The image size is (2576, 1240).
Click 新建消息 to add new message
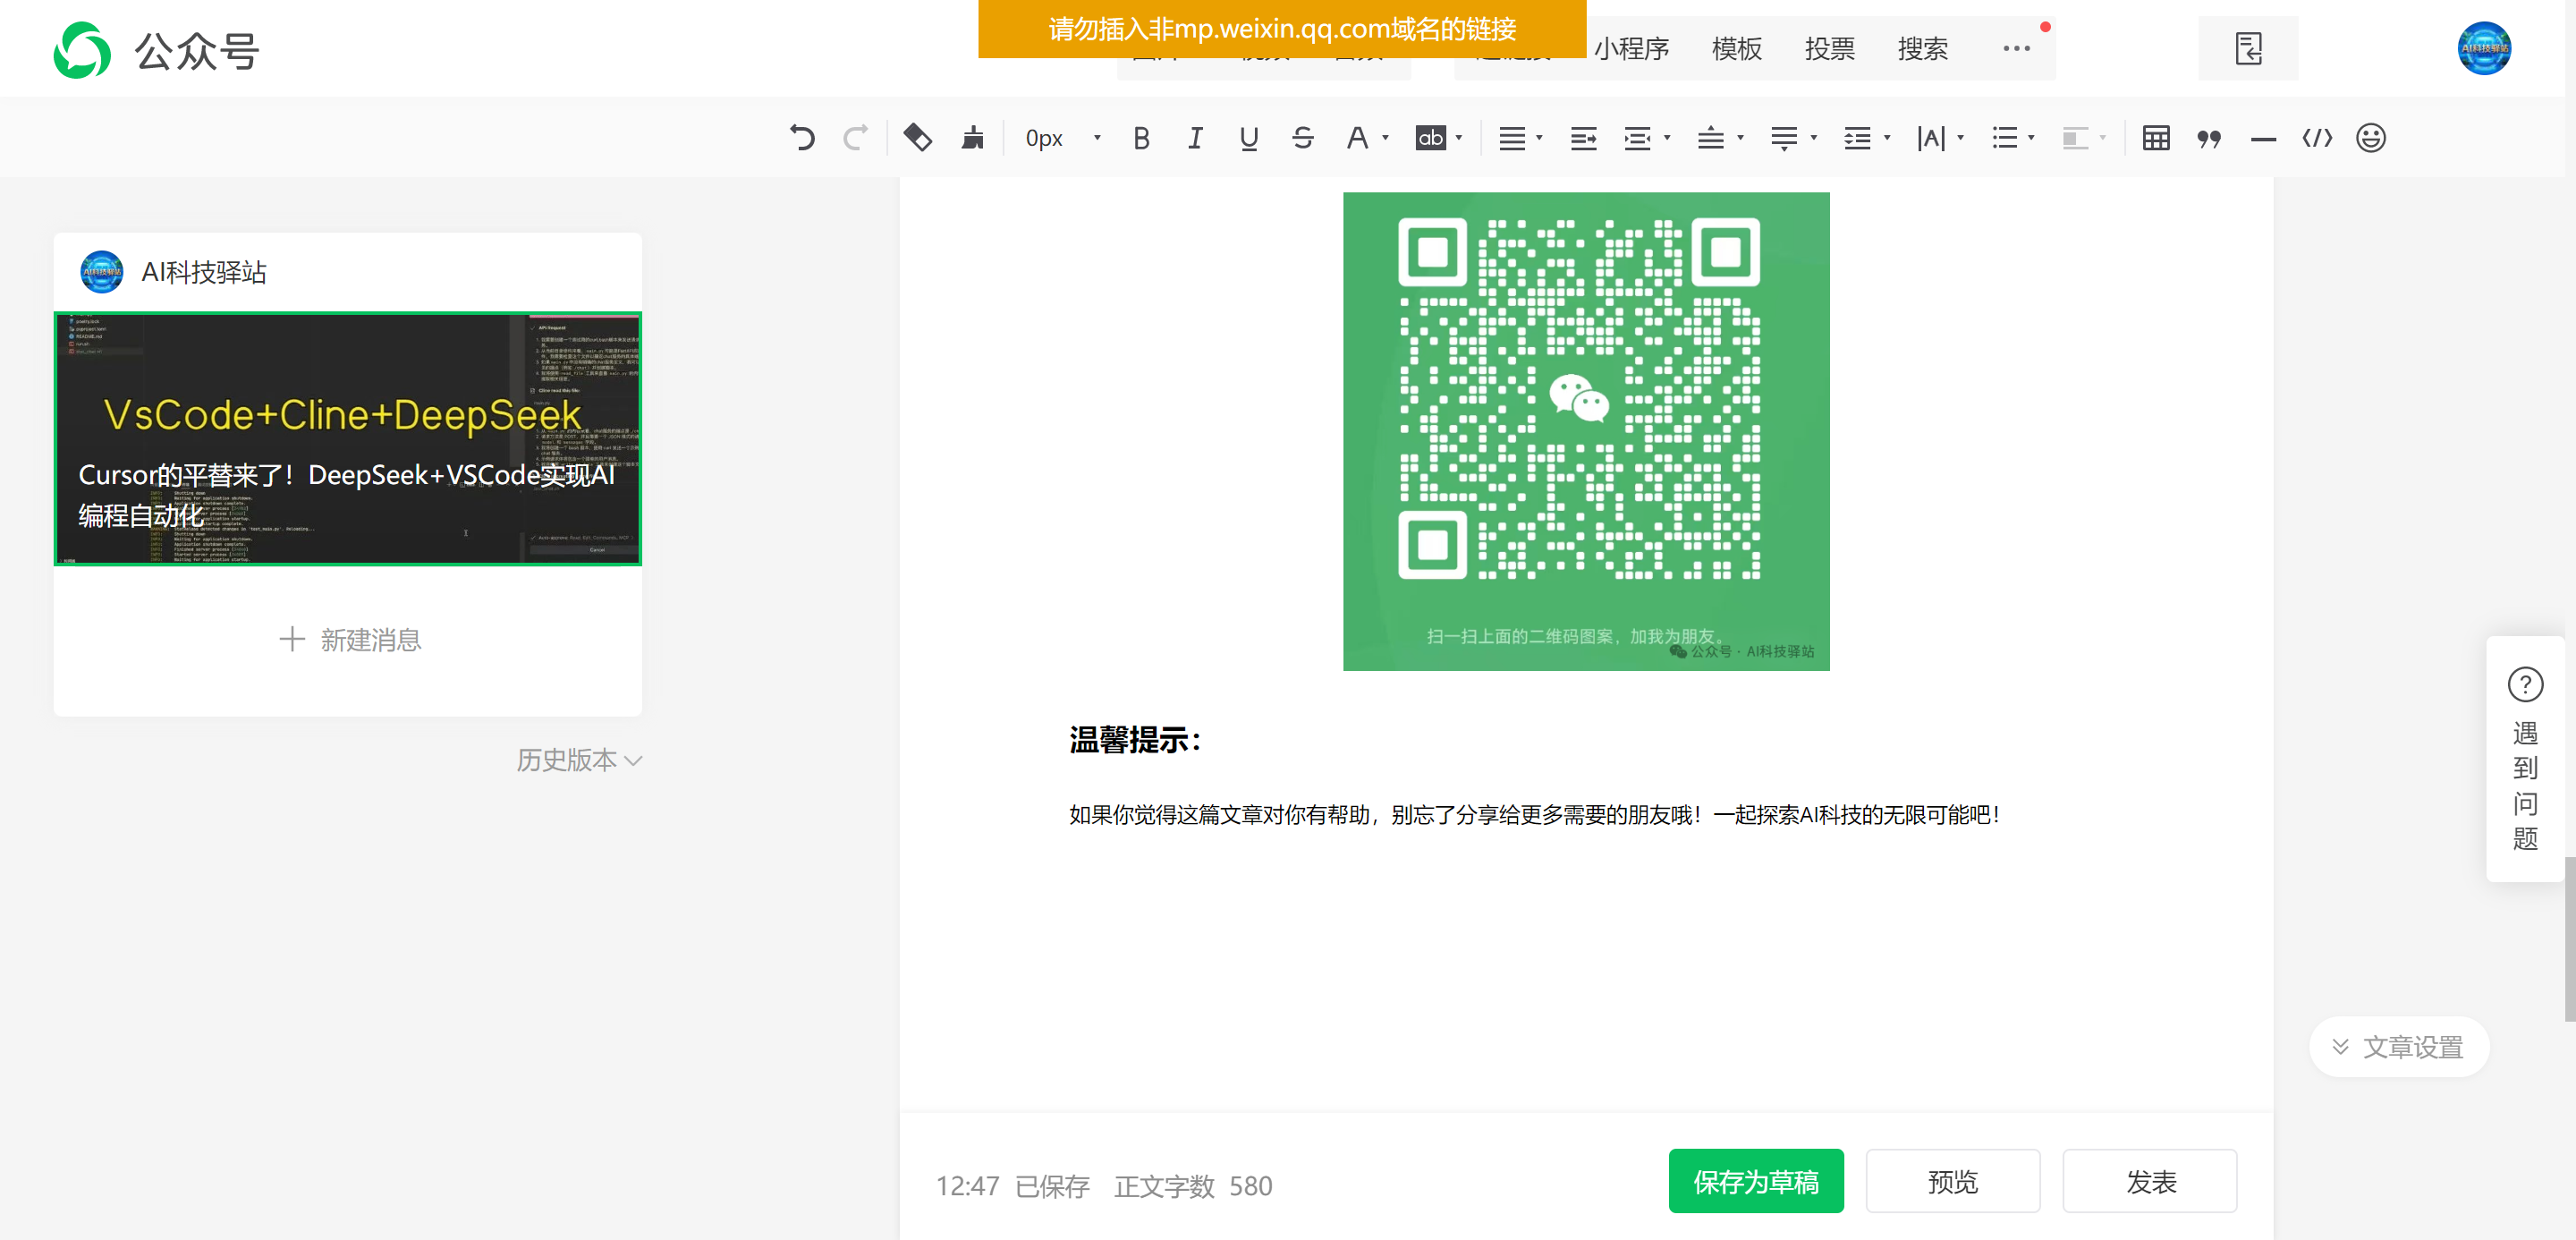(x=350, y=640)
